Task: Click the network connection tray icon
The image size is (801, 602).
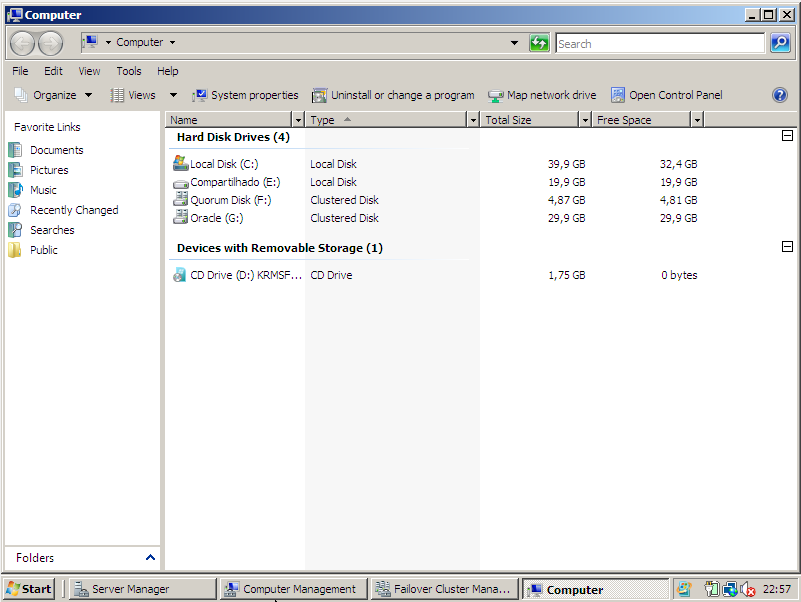Action: [x=730, y=589]
